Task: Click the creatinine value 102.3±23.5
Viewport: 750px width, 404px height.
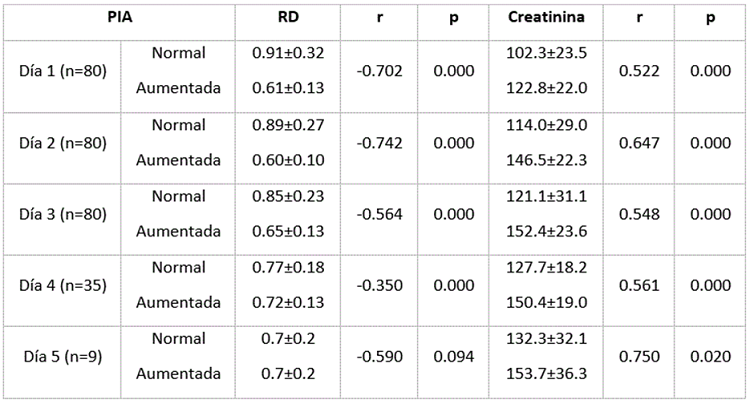Action: (x=545, y=54)
